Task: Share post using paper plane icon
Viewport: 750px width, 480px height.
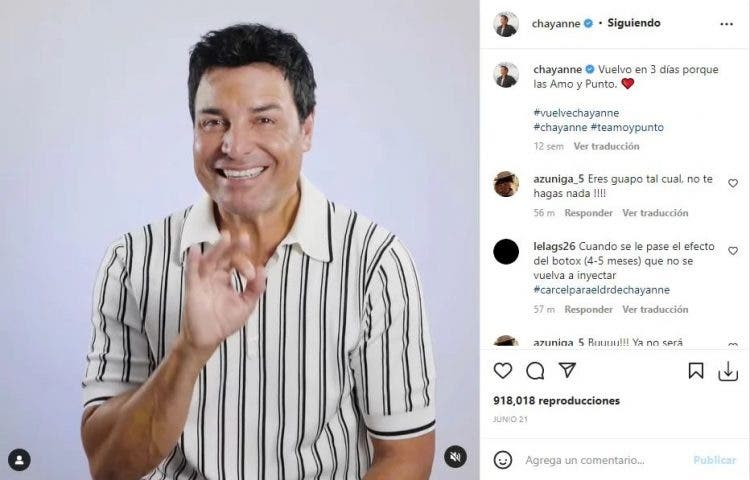Action: 567,371
